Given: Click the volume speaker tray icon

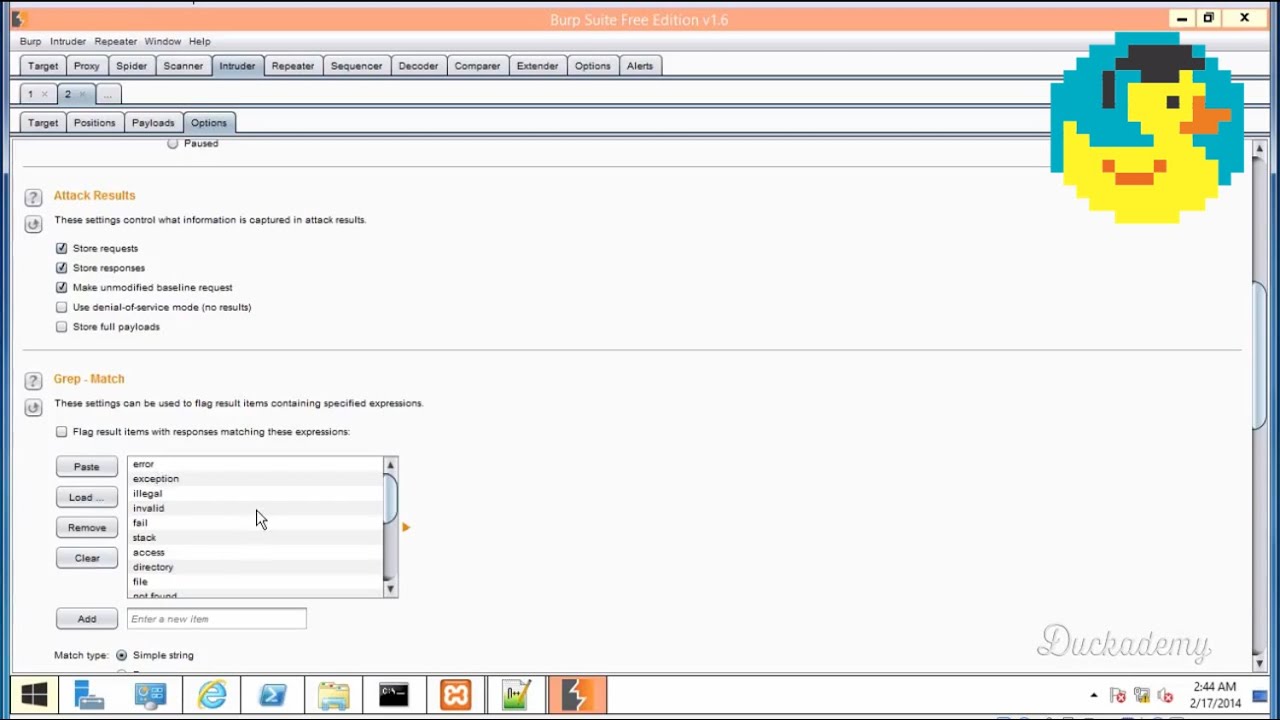Looking at the screenshot, I should tap(1165, 696).
